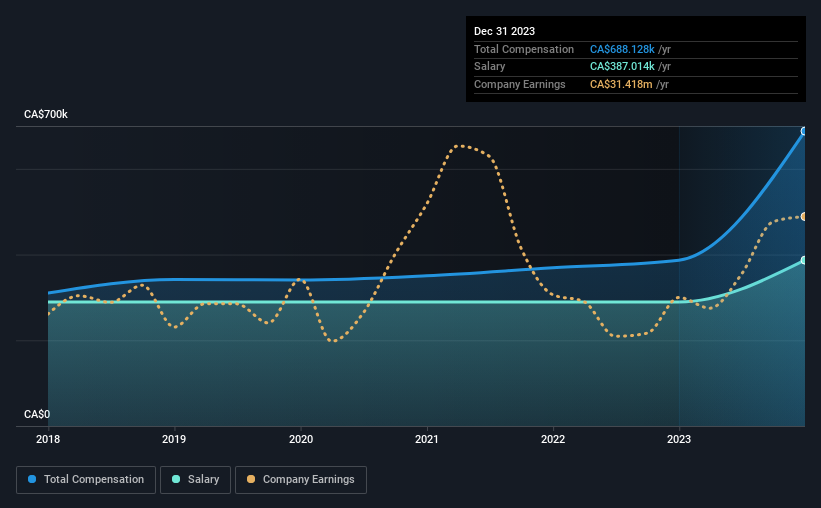821x508 pixels.
Task: Click the CA$0 axis label
Action: 37,414
